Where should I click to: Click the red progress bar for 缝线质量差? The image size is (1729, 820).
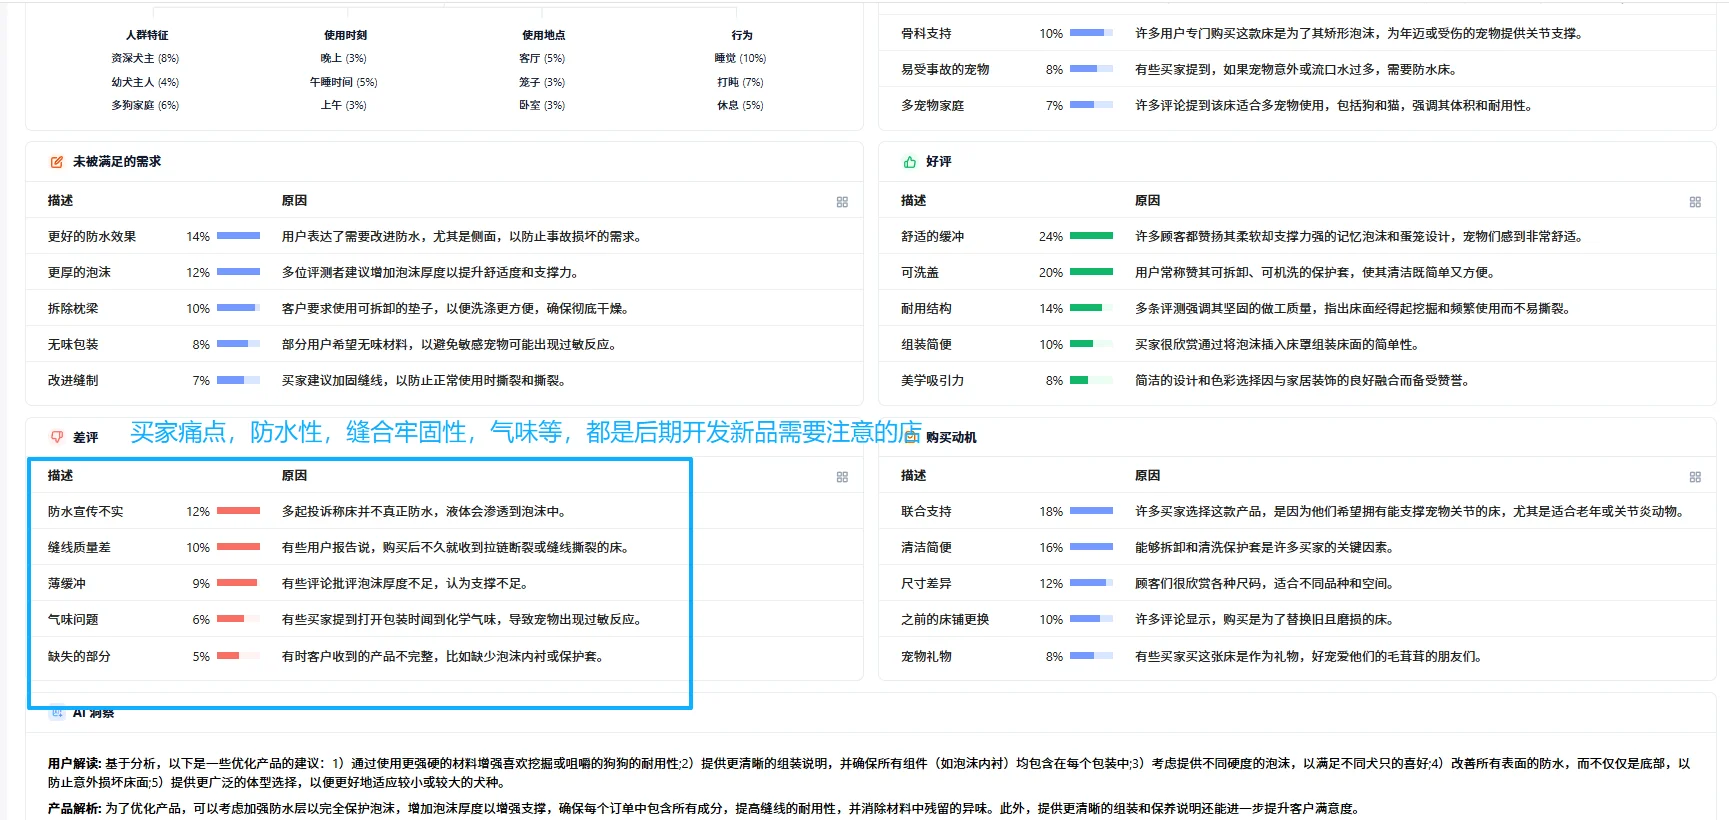(x=238, y=547)
